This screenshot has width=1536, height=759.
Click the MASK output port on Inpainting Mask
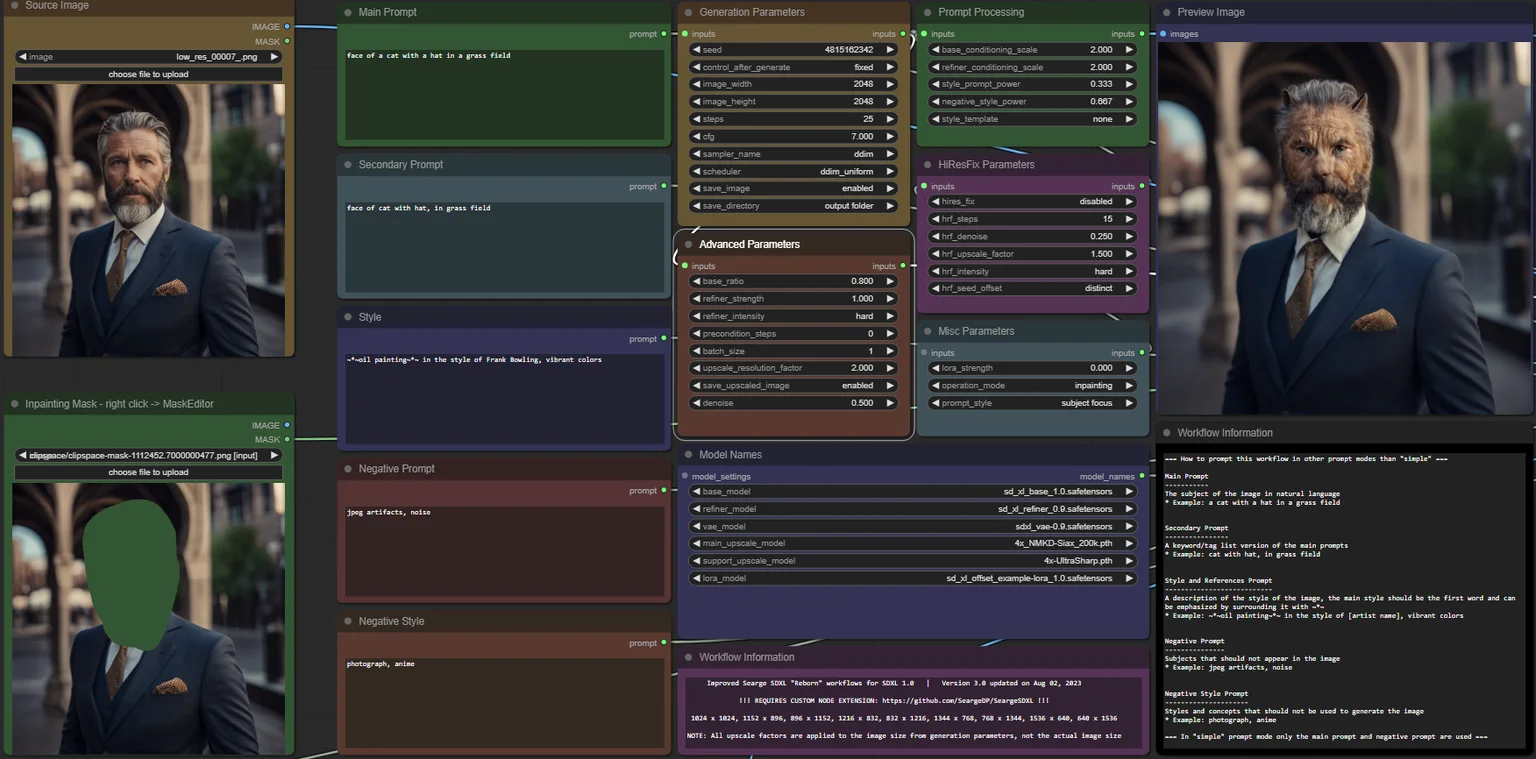287,440
